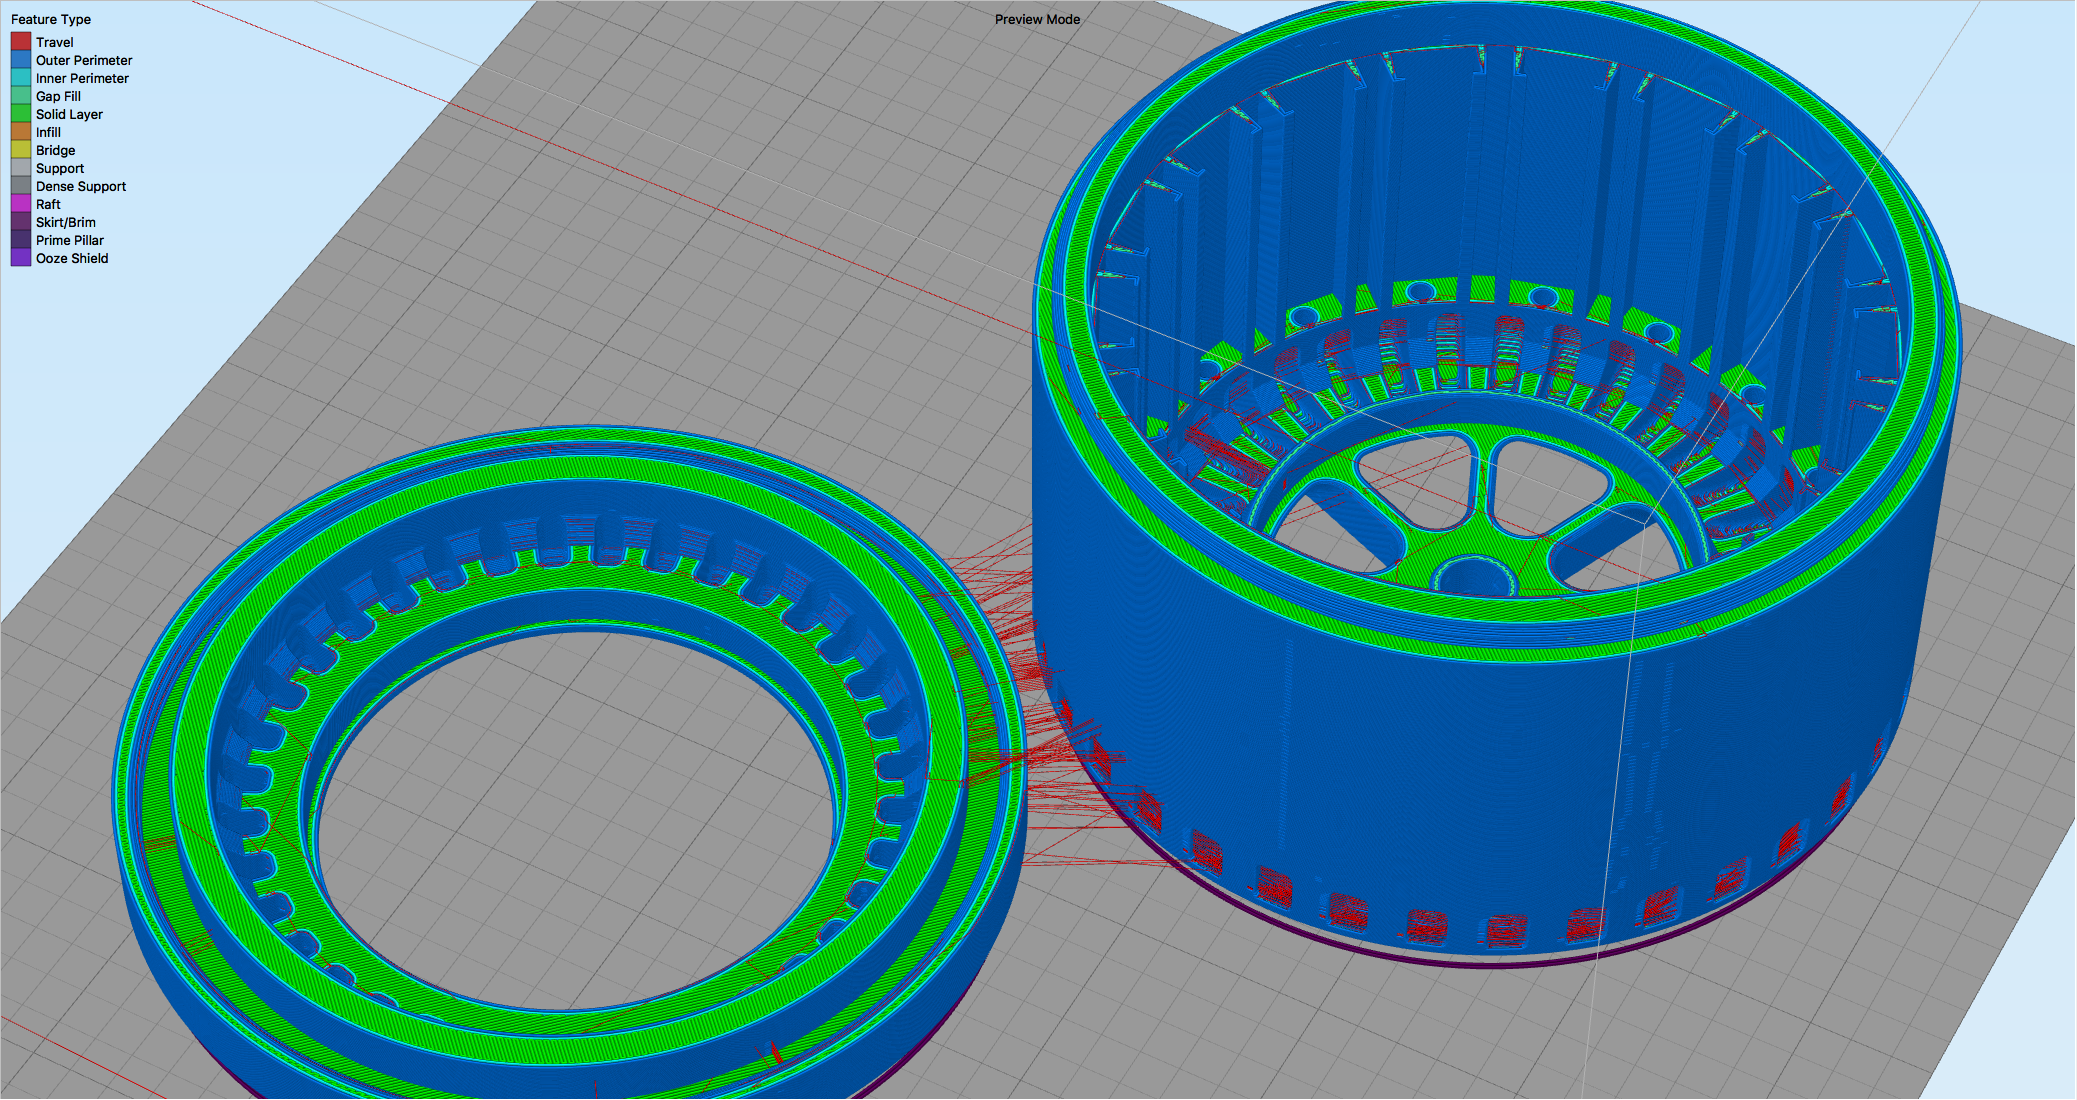Select the purple Ooze Shield swatch
Viewport: 2077px width, 1100px height.
click(21, 258)
